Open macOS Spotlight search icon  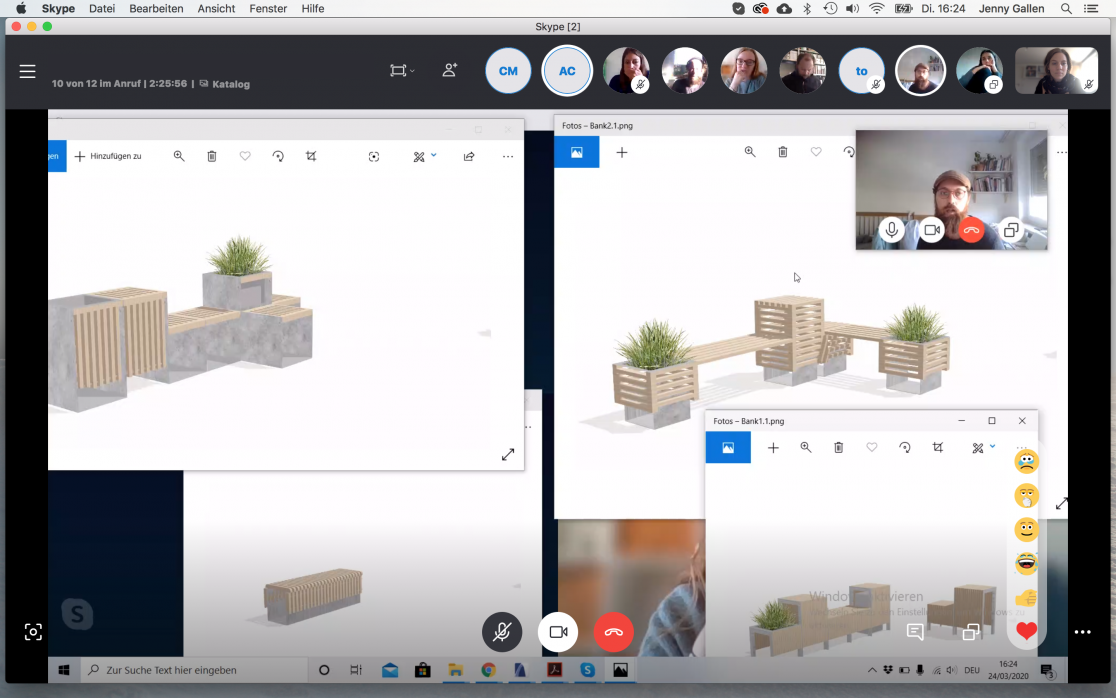pos(1066,8)
